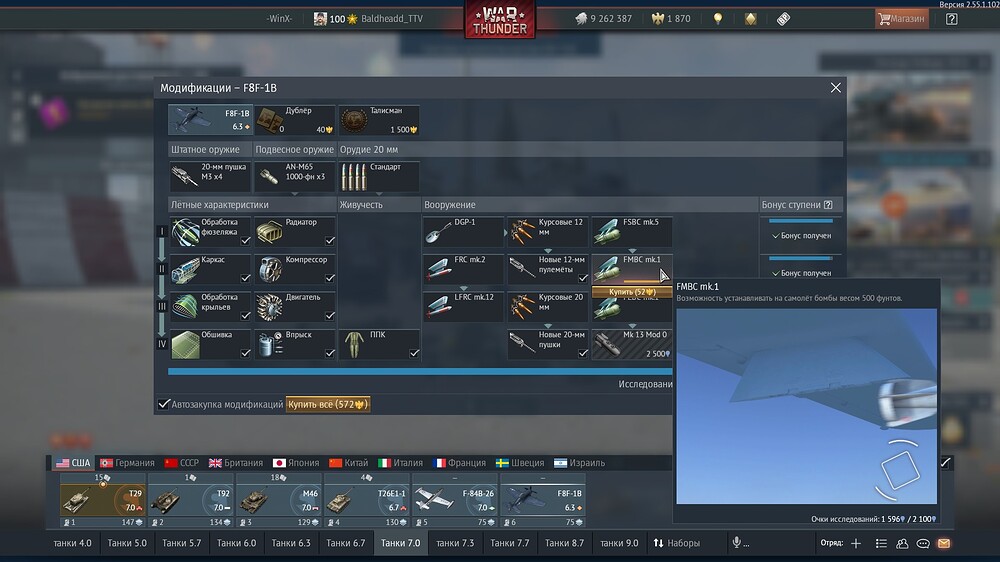Switch to the СССР nation tab

point(181,462)
